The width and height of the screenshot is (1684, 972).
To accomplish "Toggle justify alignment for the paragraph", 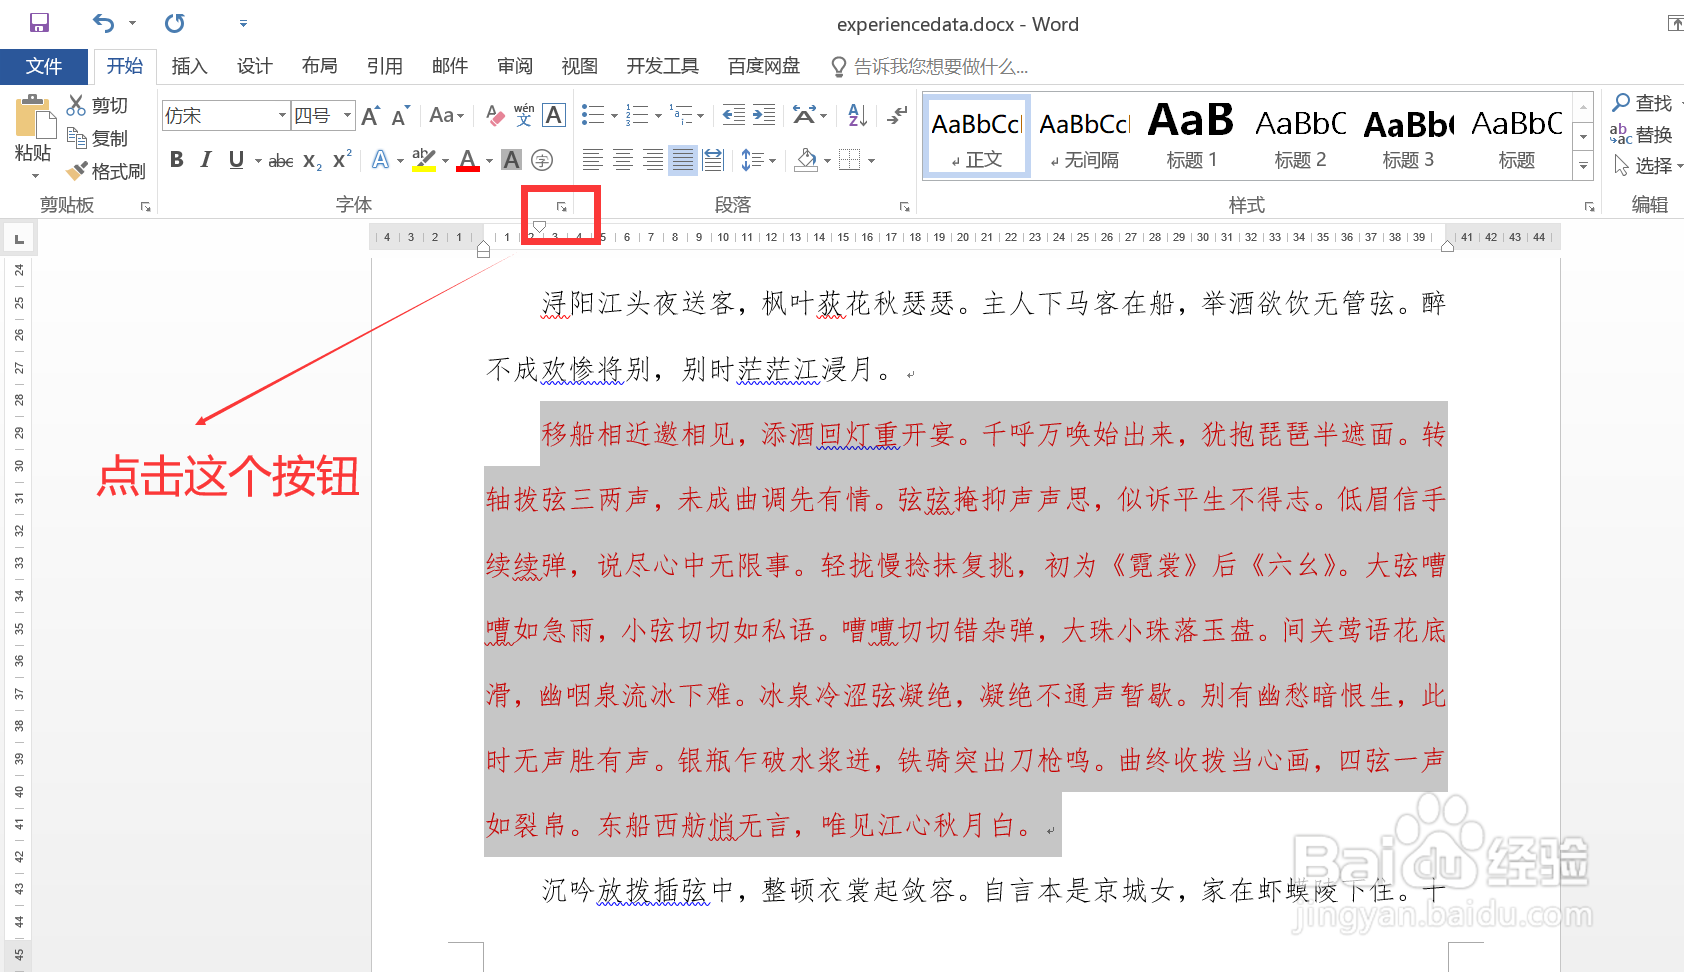I will pos(683,159).
